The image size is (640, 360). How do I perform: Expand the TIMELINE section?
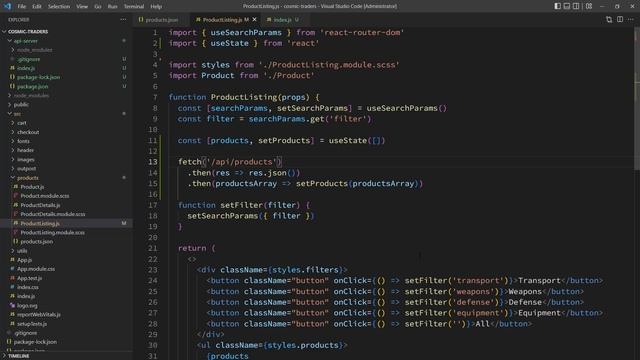coord(19,356)
